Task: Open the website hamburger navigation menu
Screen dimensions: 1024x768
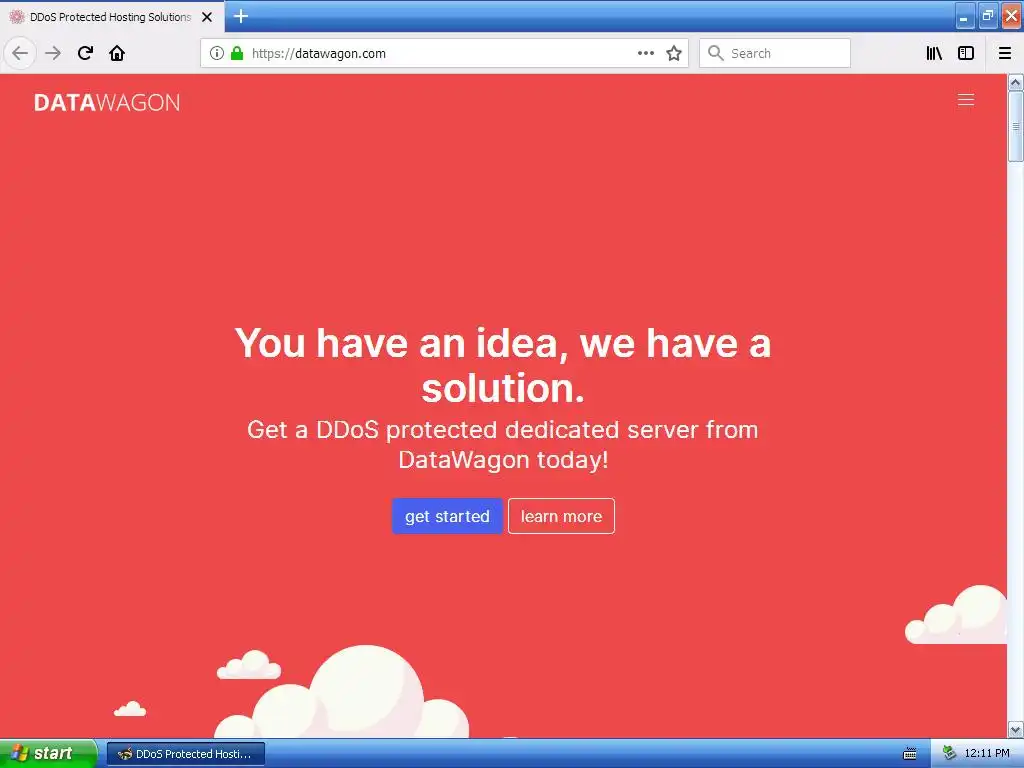Action: (966, 99)
